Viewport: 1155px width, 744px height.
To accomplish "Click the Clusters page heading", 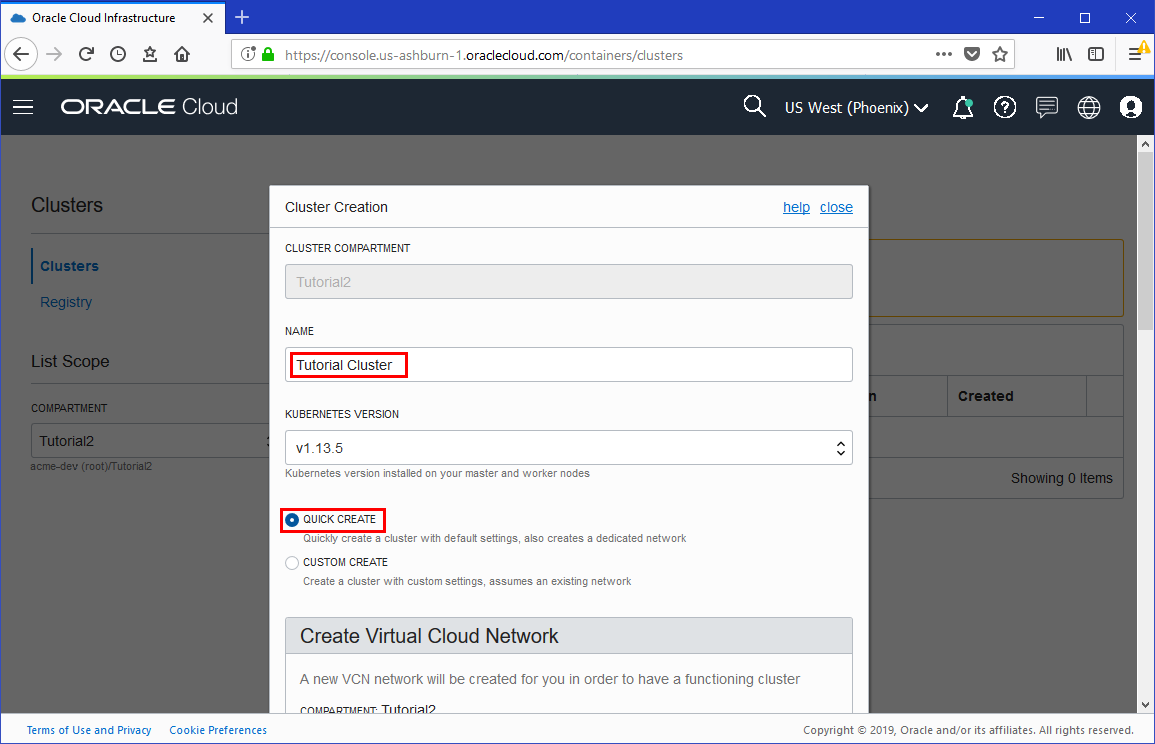I will click(x=67, y=205).
